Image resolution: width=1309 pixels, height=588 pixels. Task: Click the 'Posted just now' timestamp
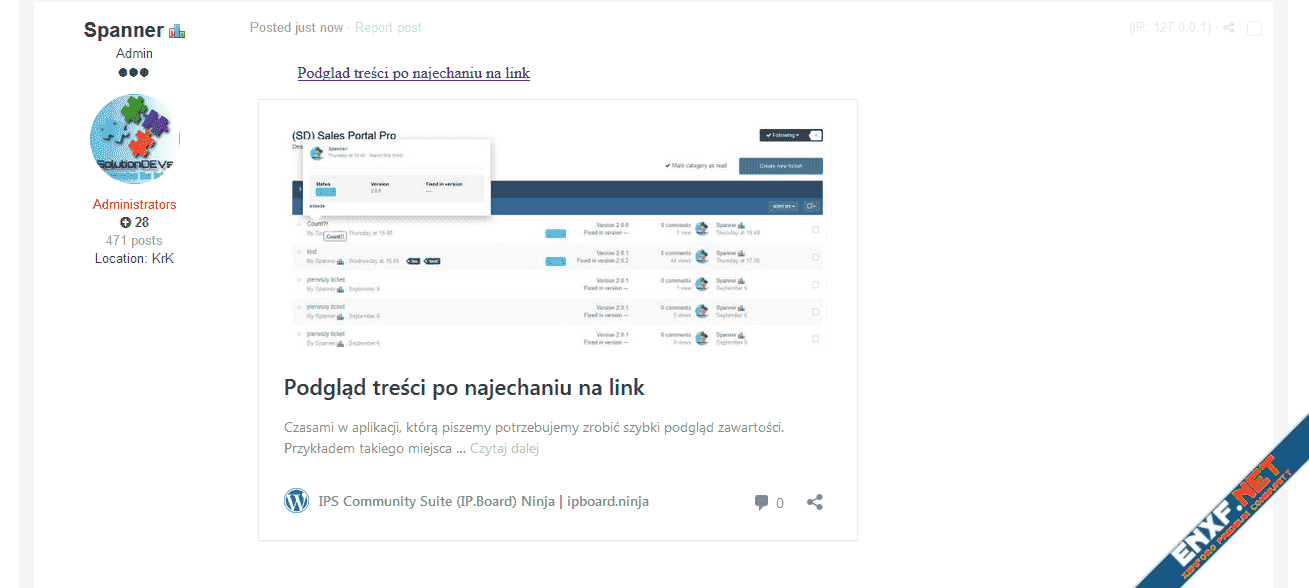tap(296, 27)
